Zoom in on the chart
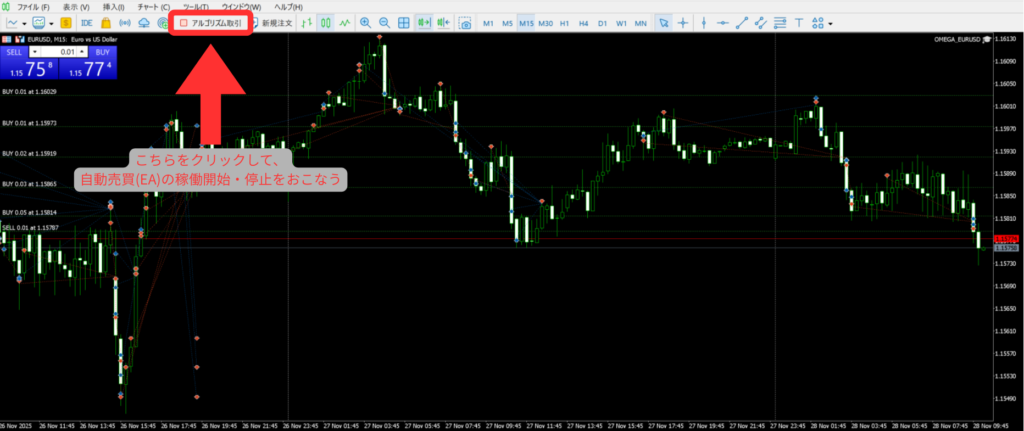Screen dimensions: 1024x431 coord(365,22)
